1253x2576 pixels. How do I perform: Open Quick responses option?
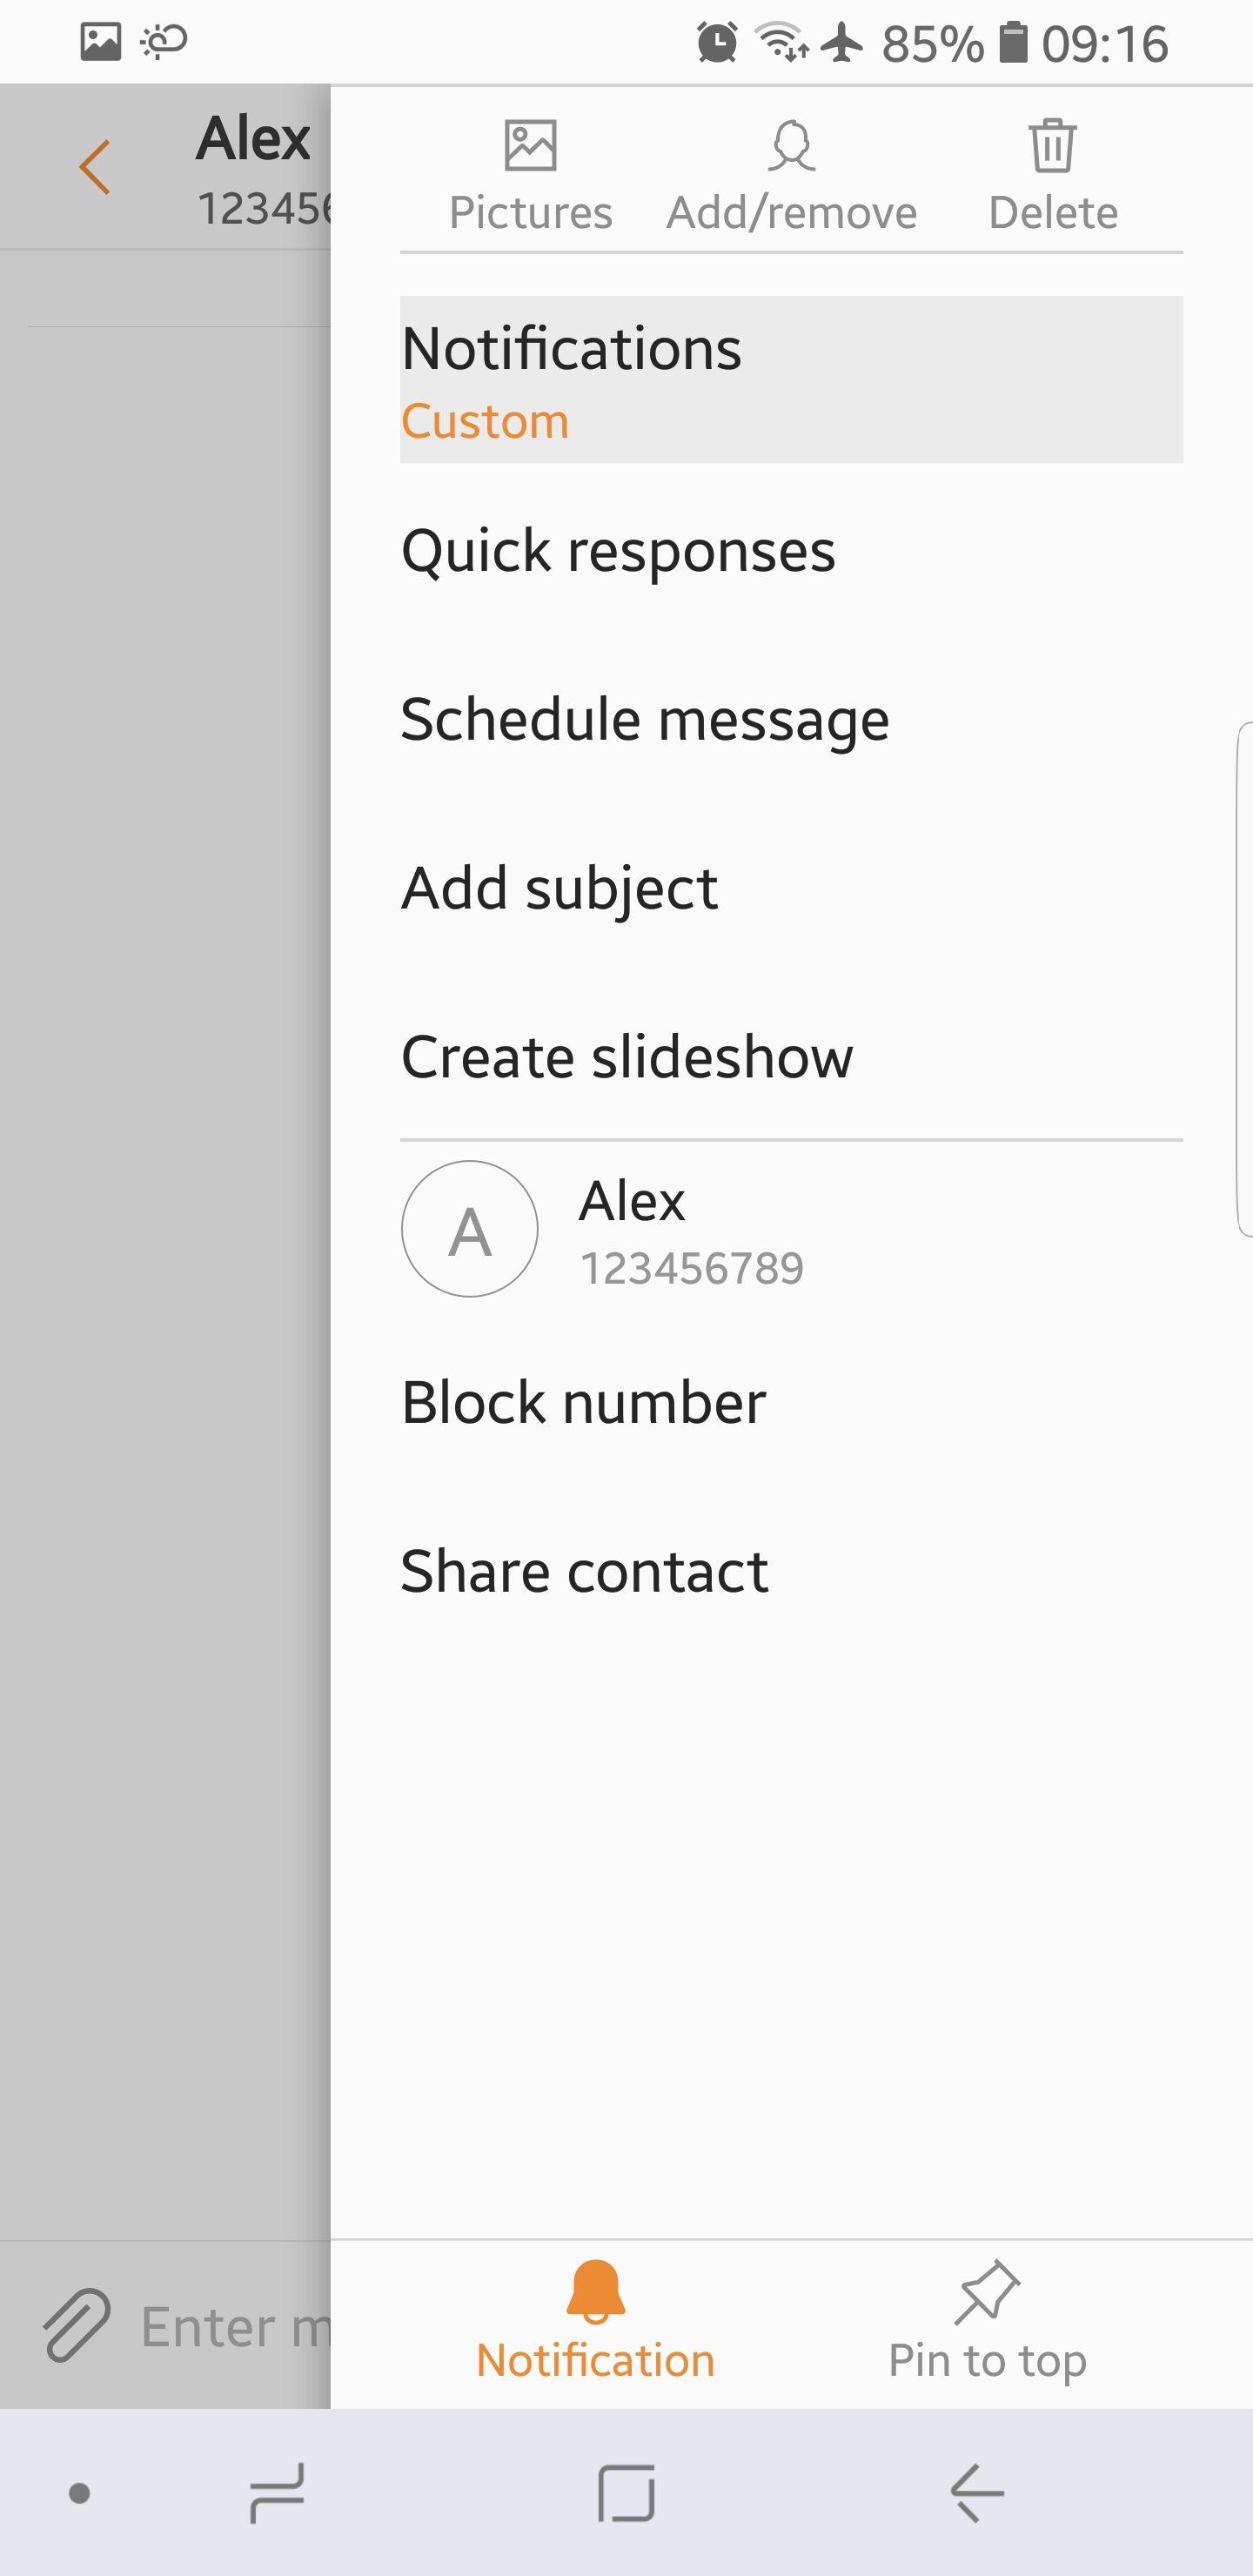click(791, 550)
